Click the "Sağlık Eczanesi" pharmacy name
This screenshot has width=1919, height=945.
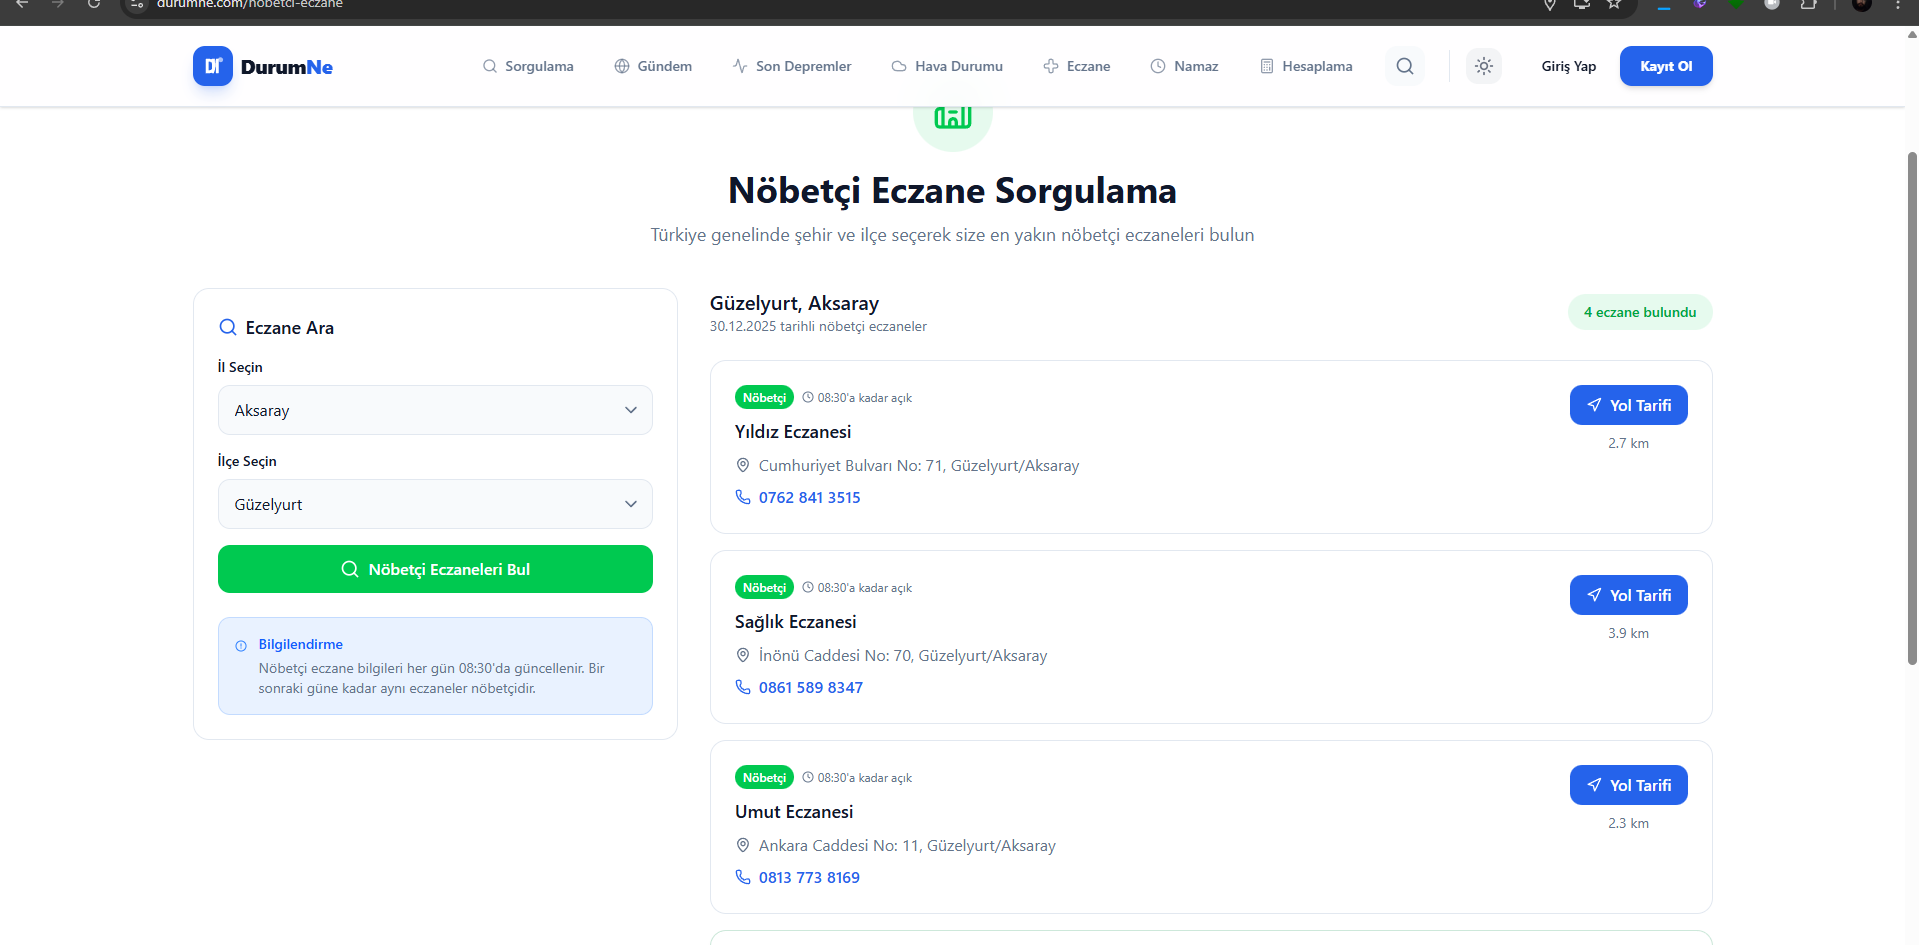[796, 621]
